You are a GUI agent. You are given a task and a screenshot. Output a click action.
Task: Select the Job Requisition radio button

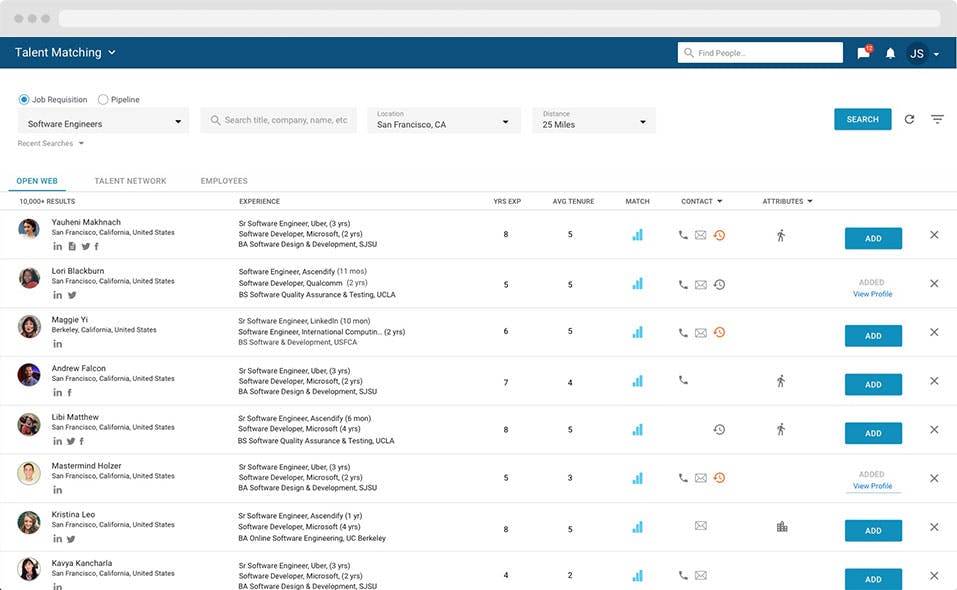[x=24, y=100]
